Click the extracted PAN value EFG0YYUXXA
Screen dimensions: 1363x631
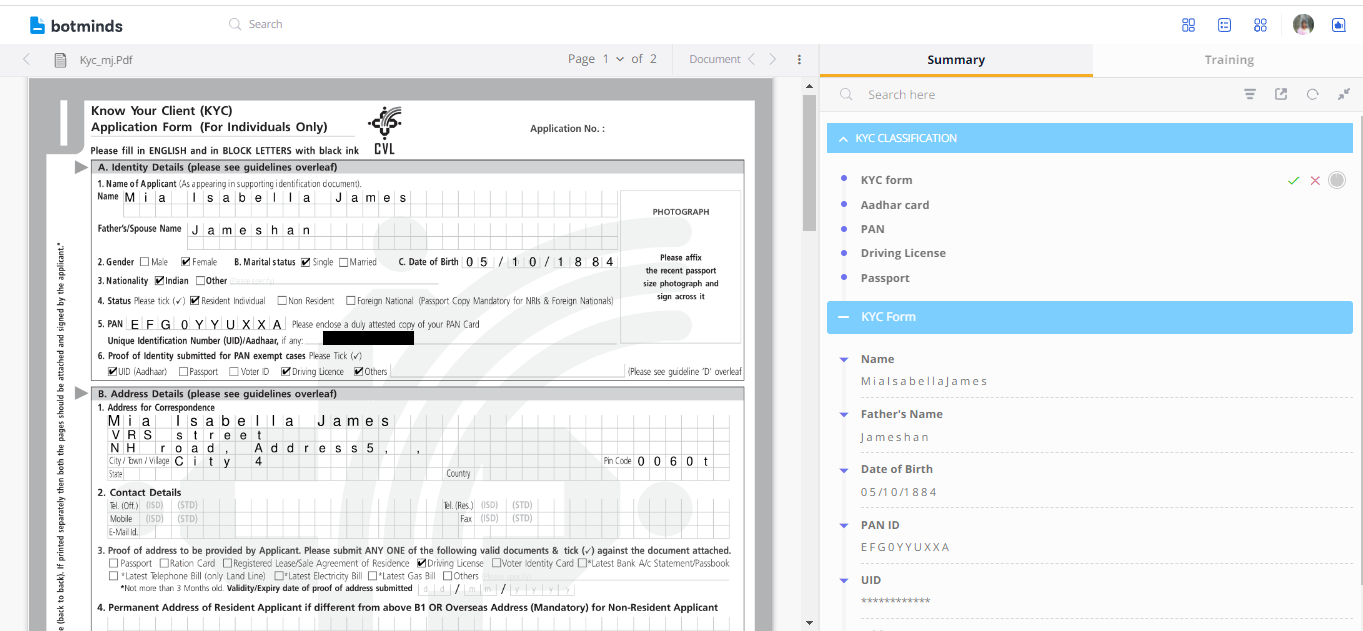point(905,547)
